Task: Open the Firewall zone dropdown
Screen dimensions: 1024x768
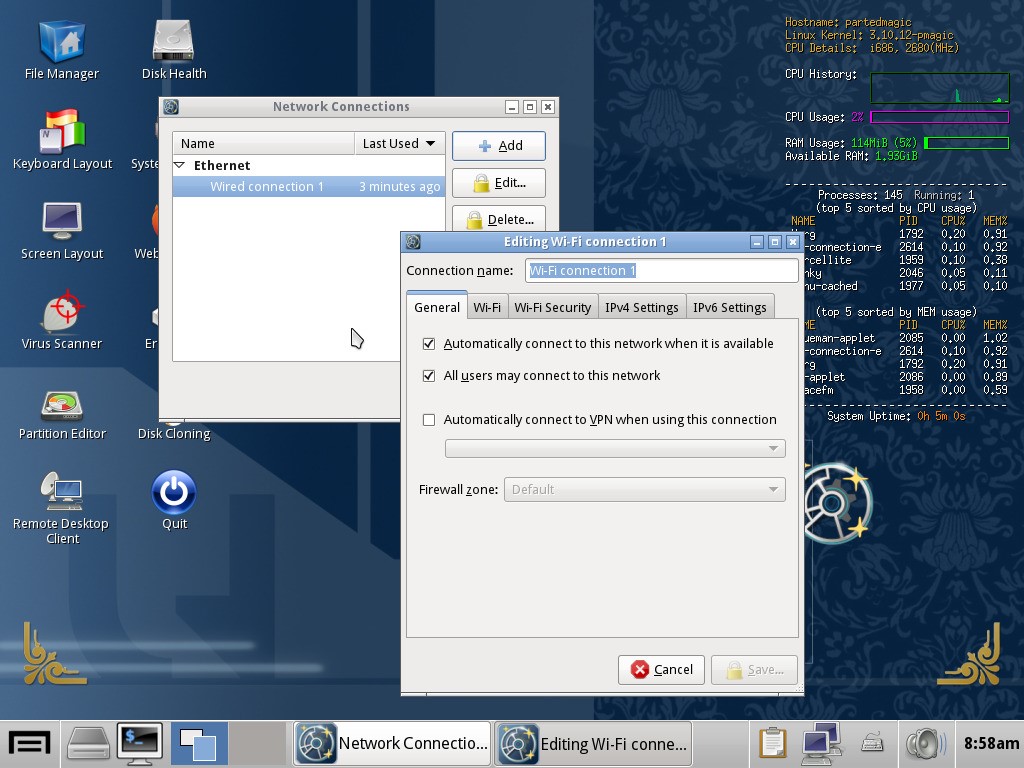Action: 644,490
